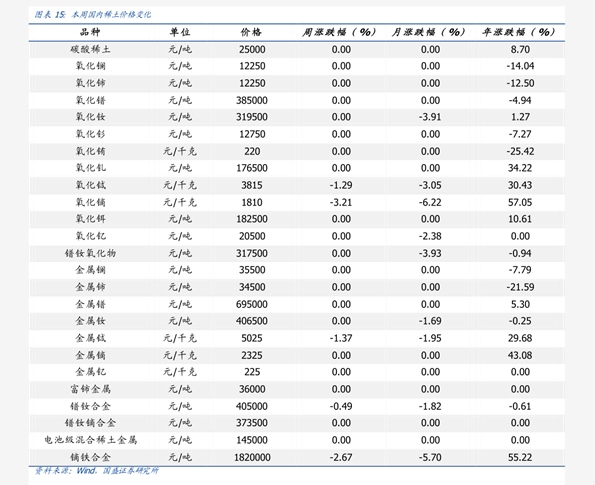The width and height of the screenshot is (595, 485).
Task: Select the 电池级混合稀土金属 row label
Action: pyautogui.click(x=90, y=440)
